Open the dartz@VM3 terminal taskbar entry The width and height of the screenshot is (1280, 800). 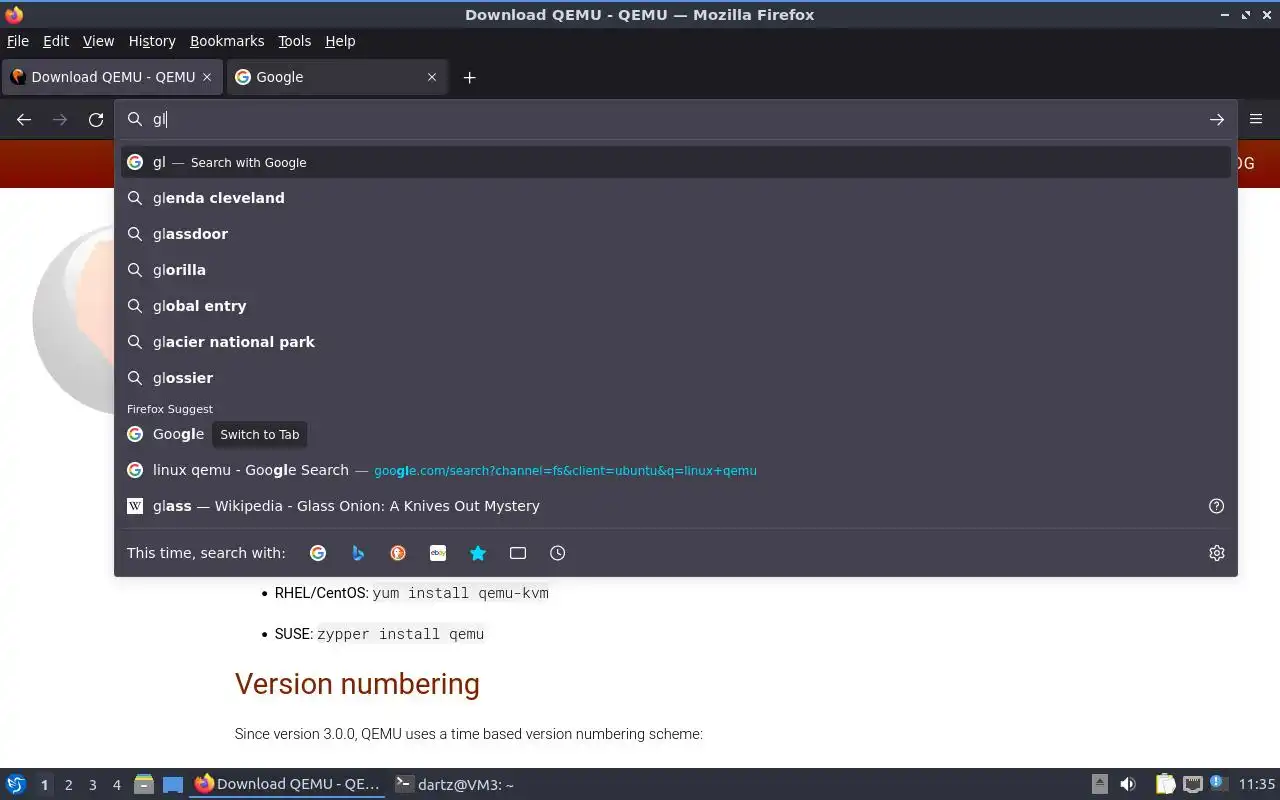click(454, 785)
